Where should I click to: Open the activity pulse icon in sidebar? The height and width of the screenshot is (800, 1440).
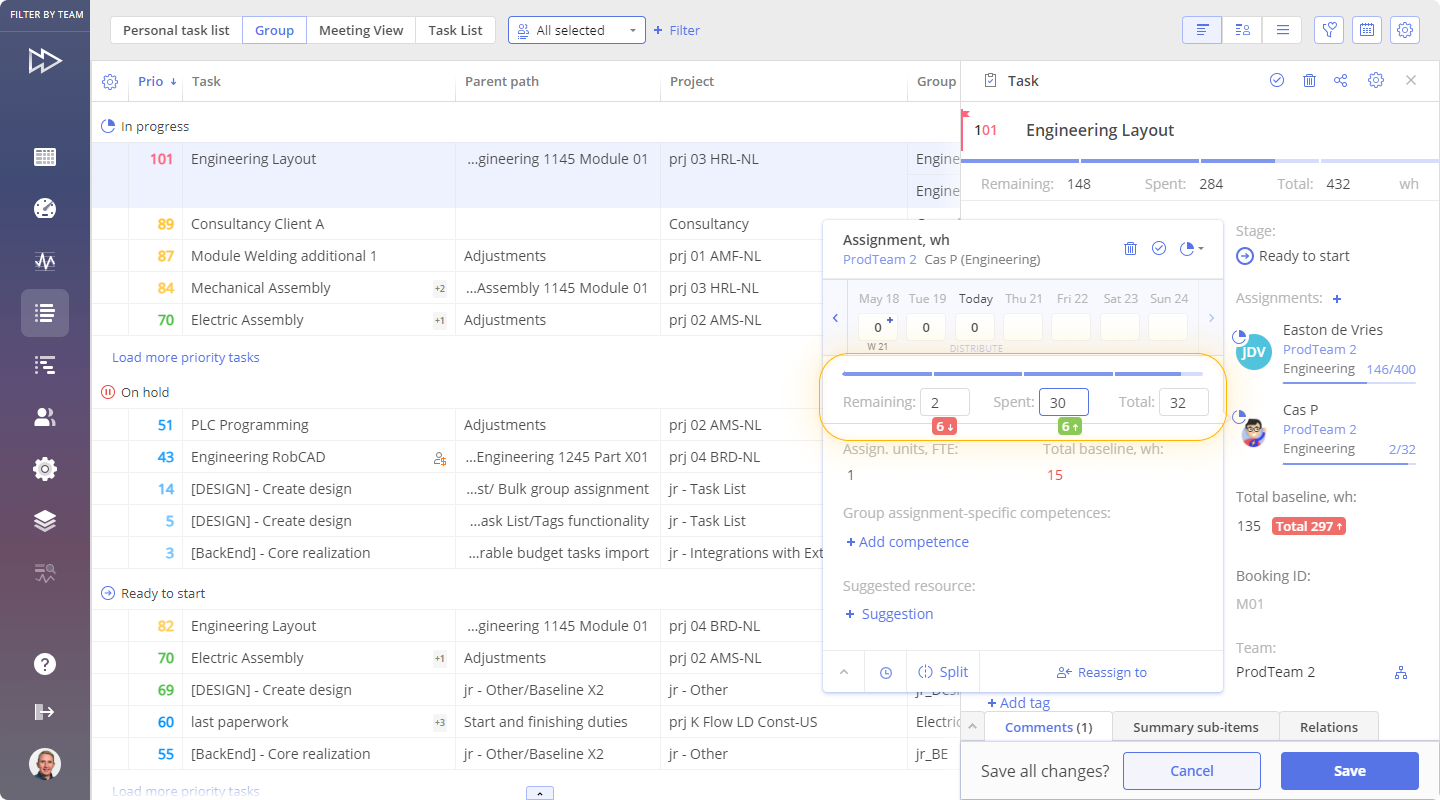click(x=45, y=261)
